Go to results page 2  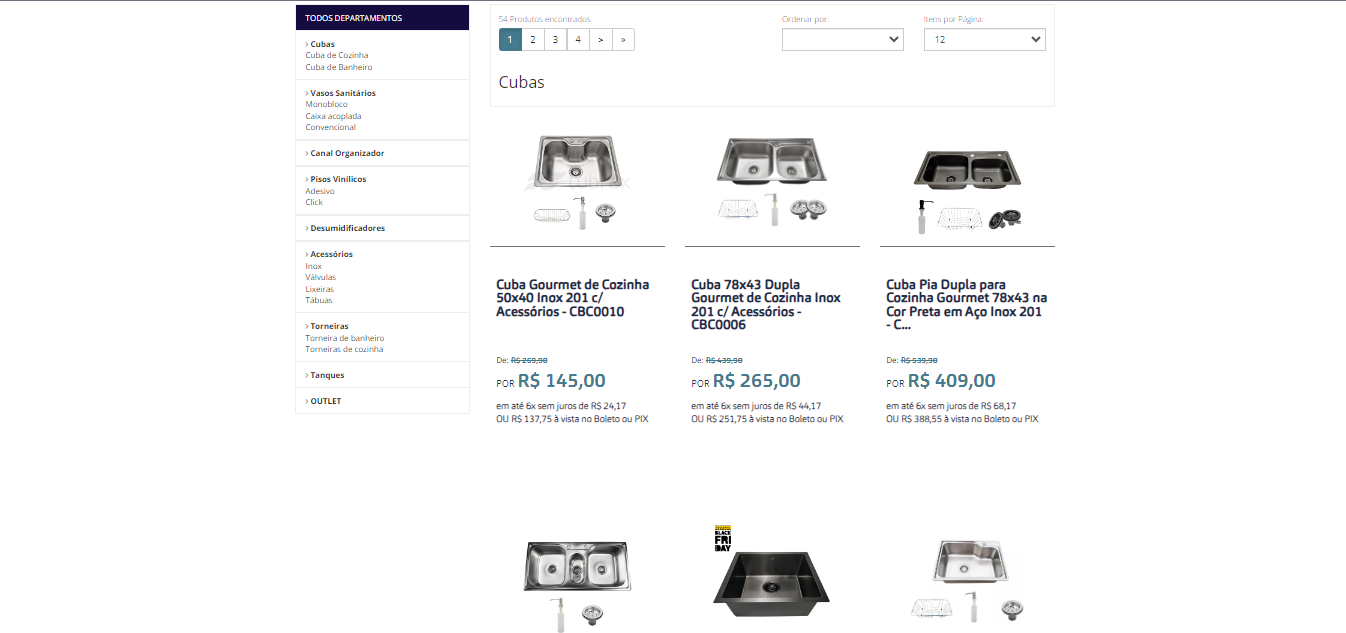pyautogui.click(x=533, y=40)
